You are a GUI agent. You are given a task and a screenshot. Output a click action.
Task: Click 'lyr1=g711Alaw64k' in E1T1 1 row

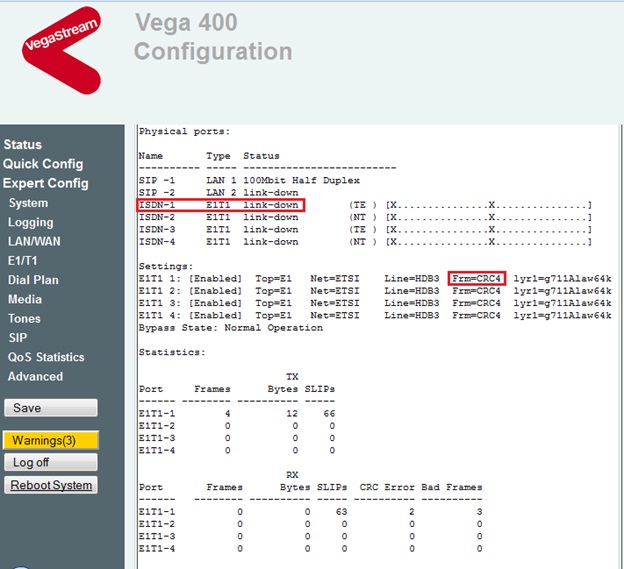point(562,279)
